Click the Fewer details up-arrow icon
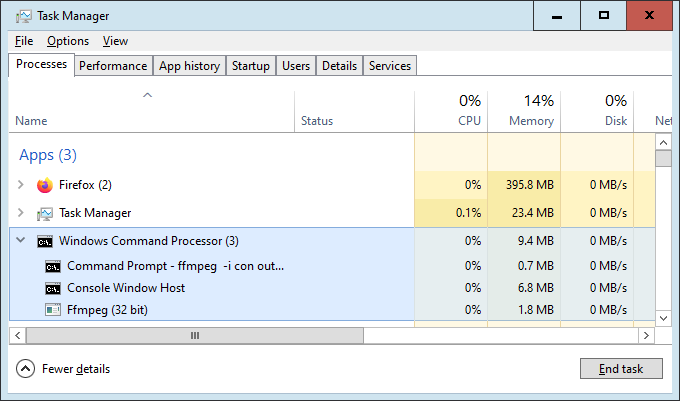The height and width of the screenshot is (401, 680). [25, 369]
